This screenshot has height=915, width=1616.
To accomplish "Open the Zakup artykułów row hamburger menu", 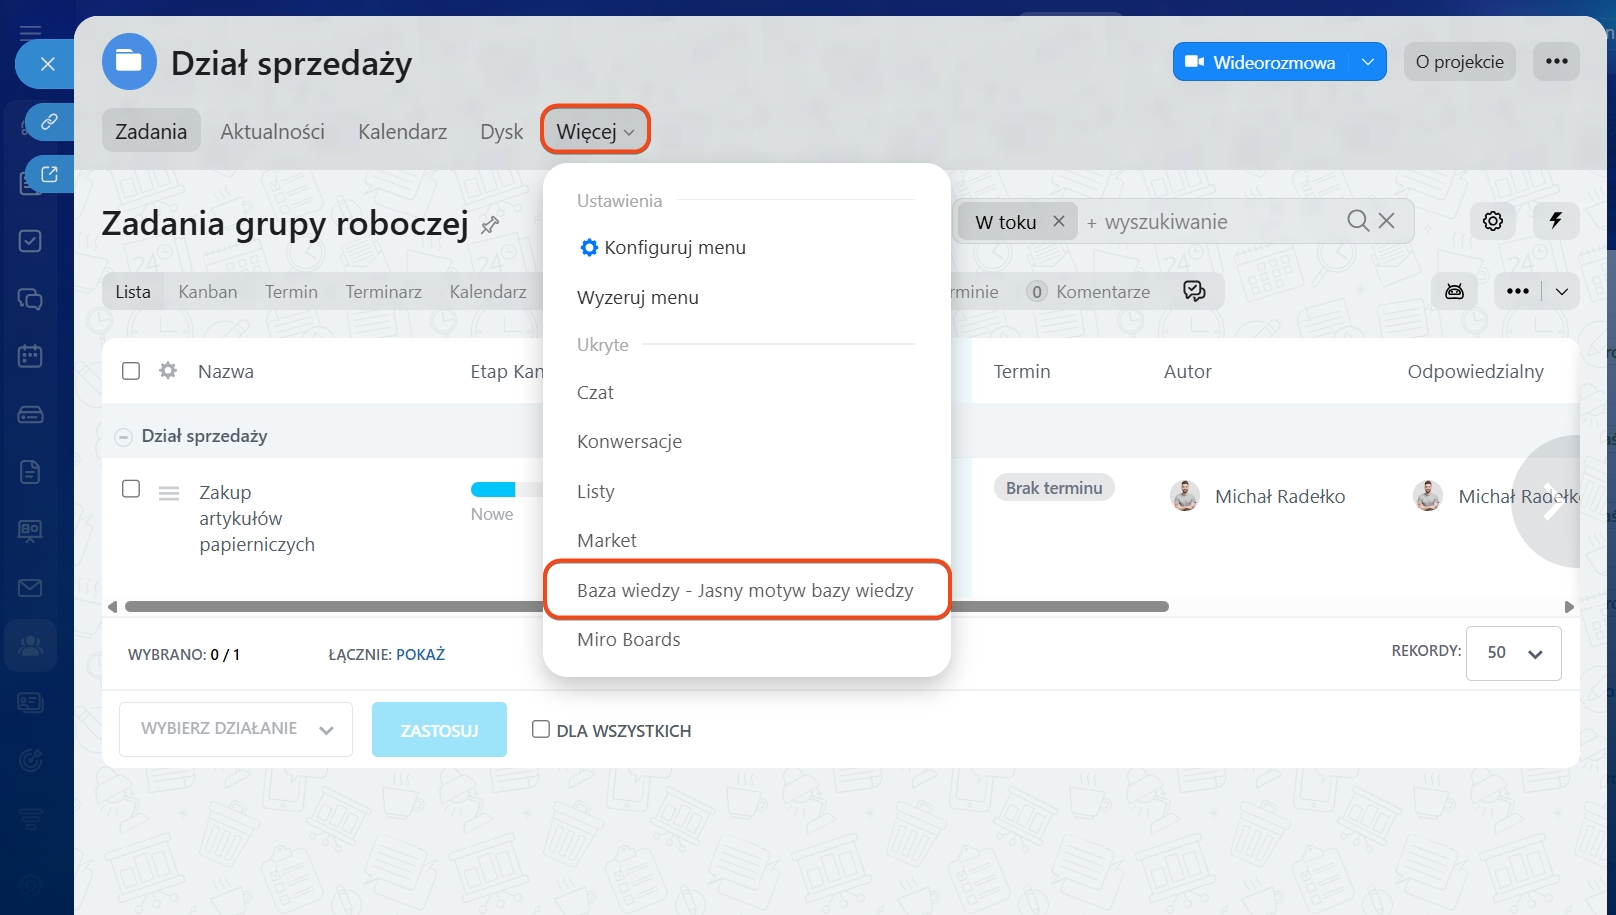I will 169,493.
